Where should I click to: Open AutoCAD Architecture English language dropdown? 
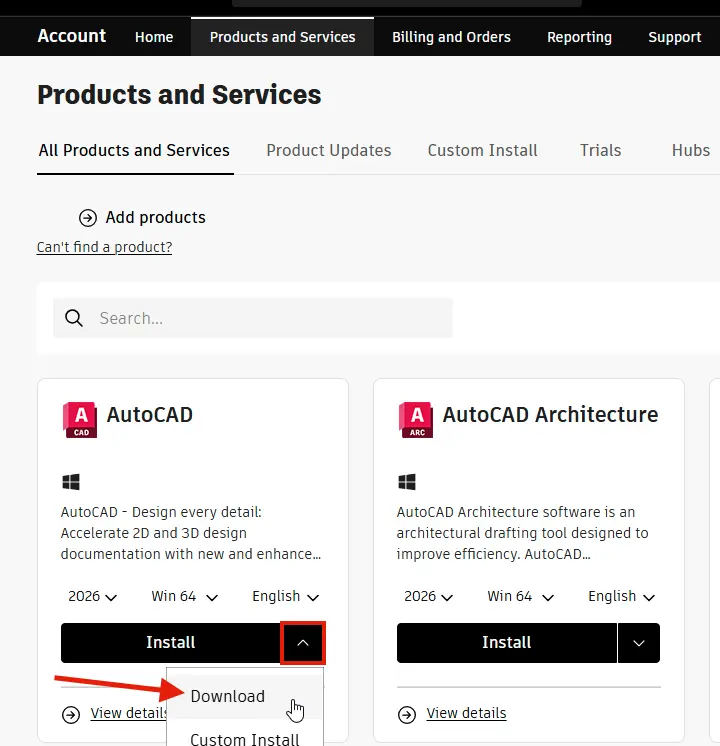621,596
